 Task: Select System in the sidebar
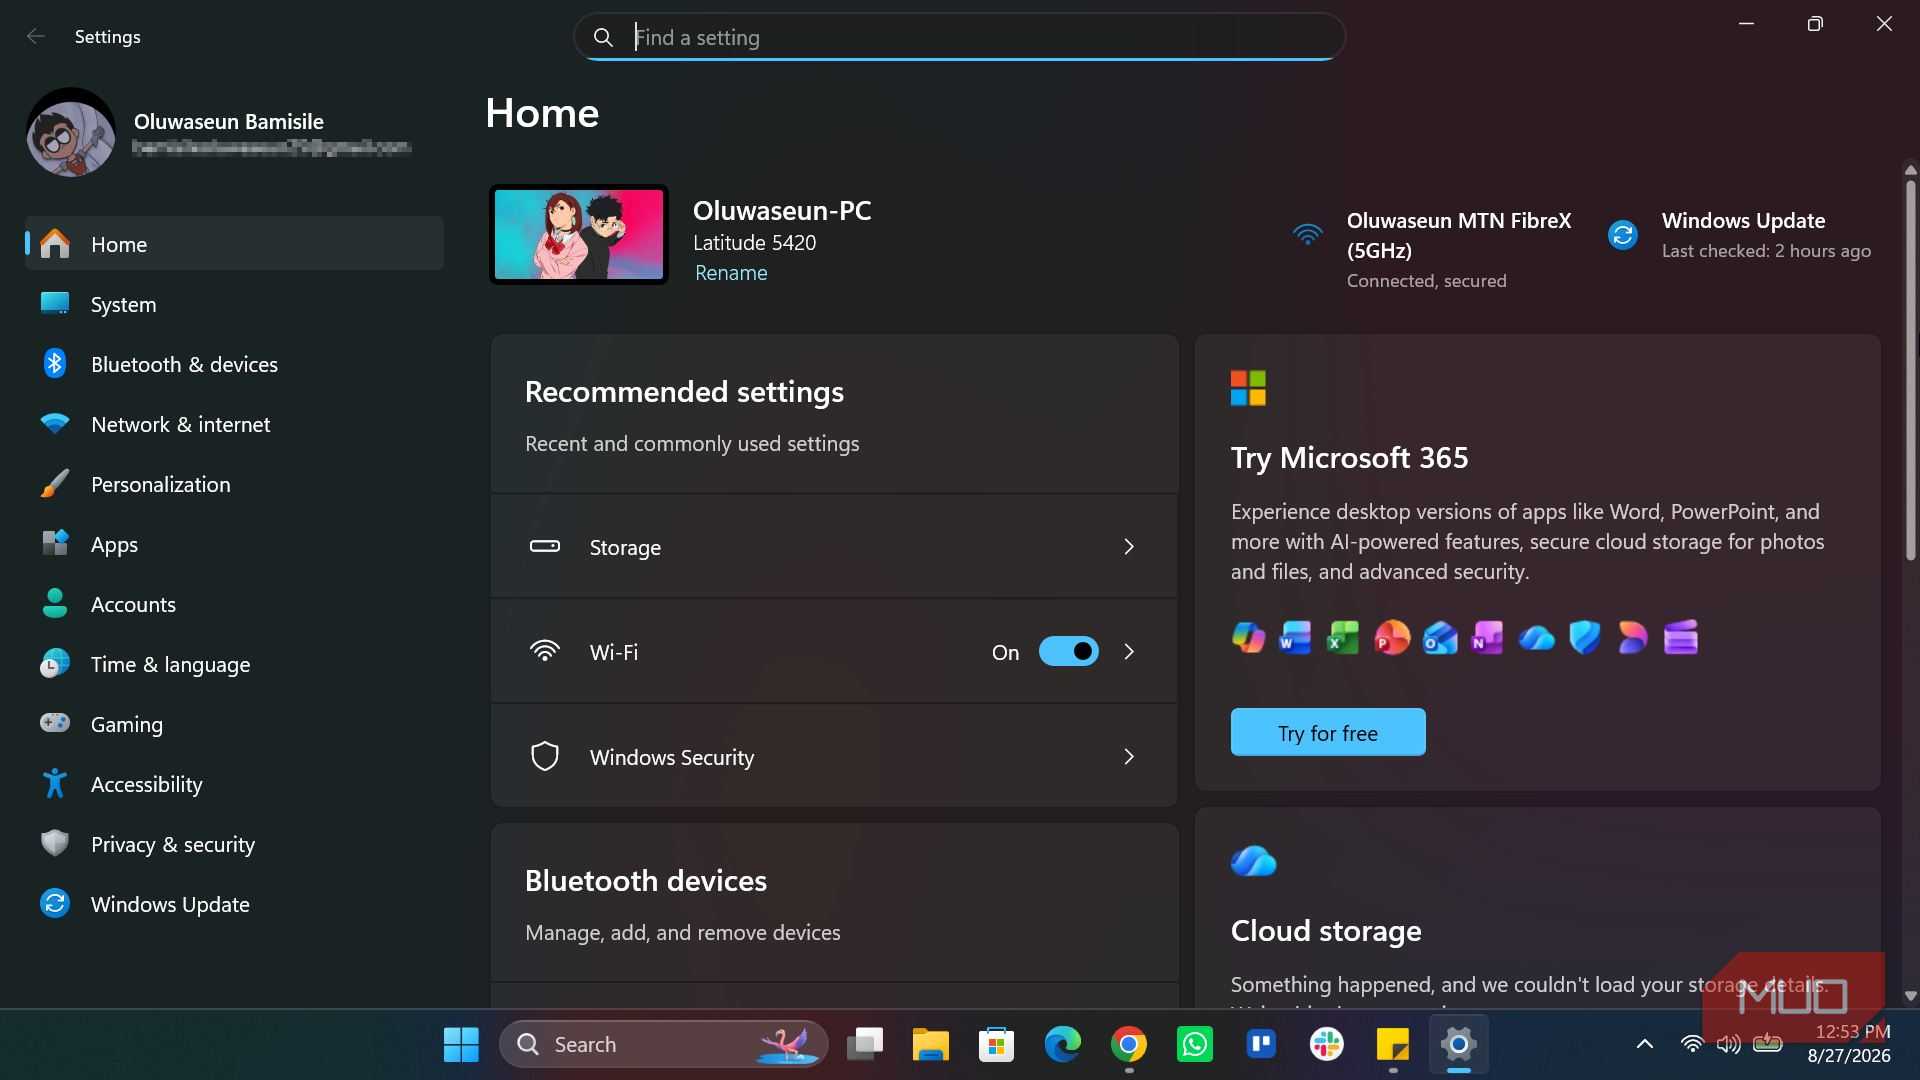coord(234,304)
